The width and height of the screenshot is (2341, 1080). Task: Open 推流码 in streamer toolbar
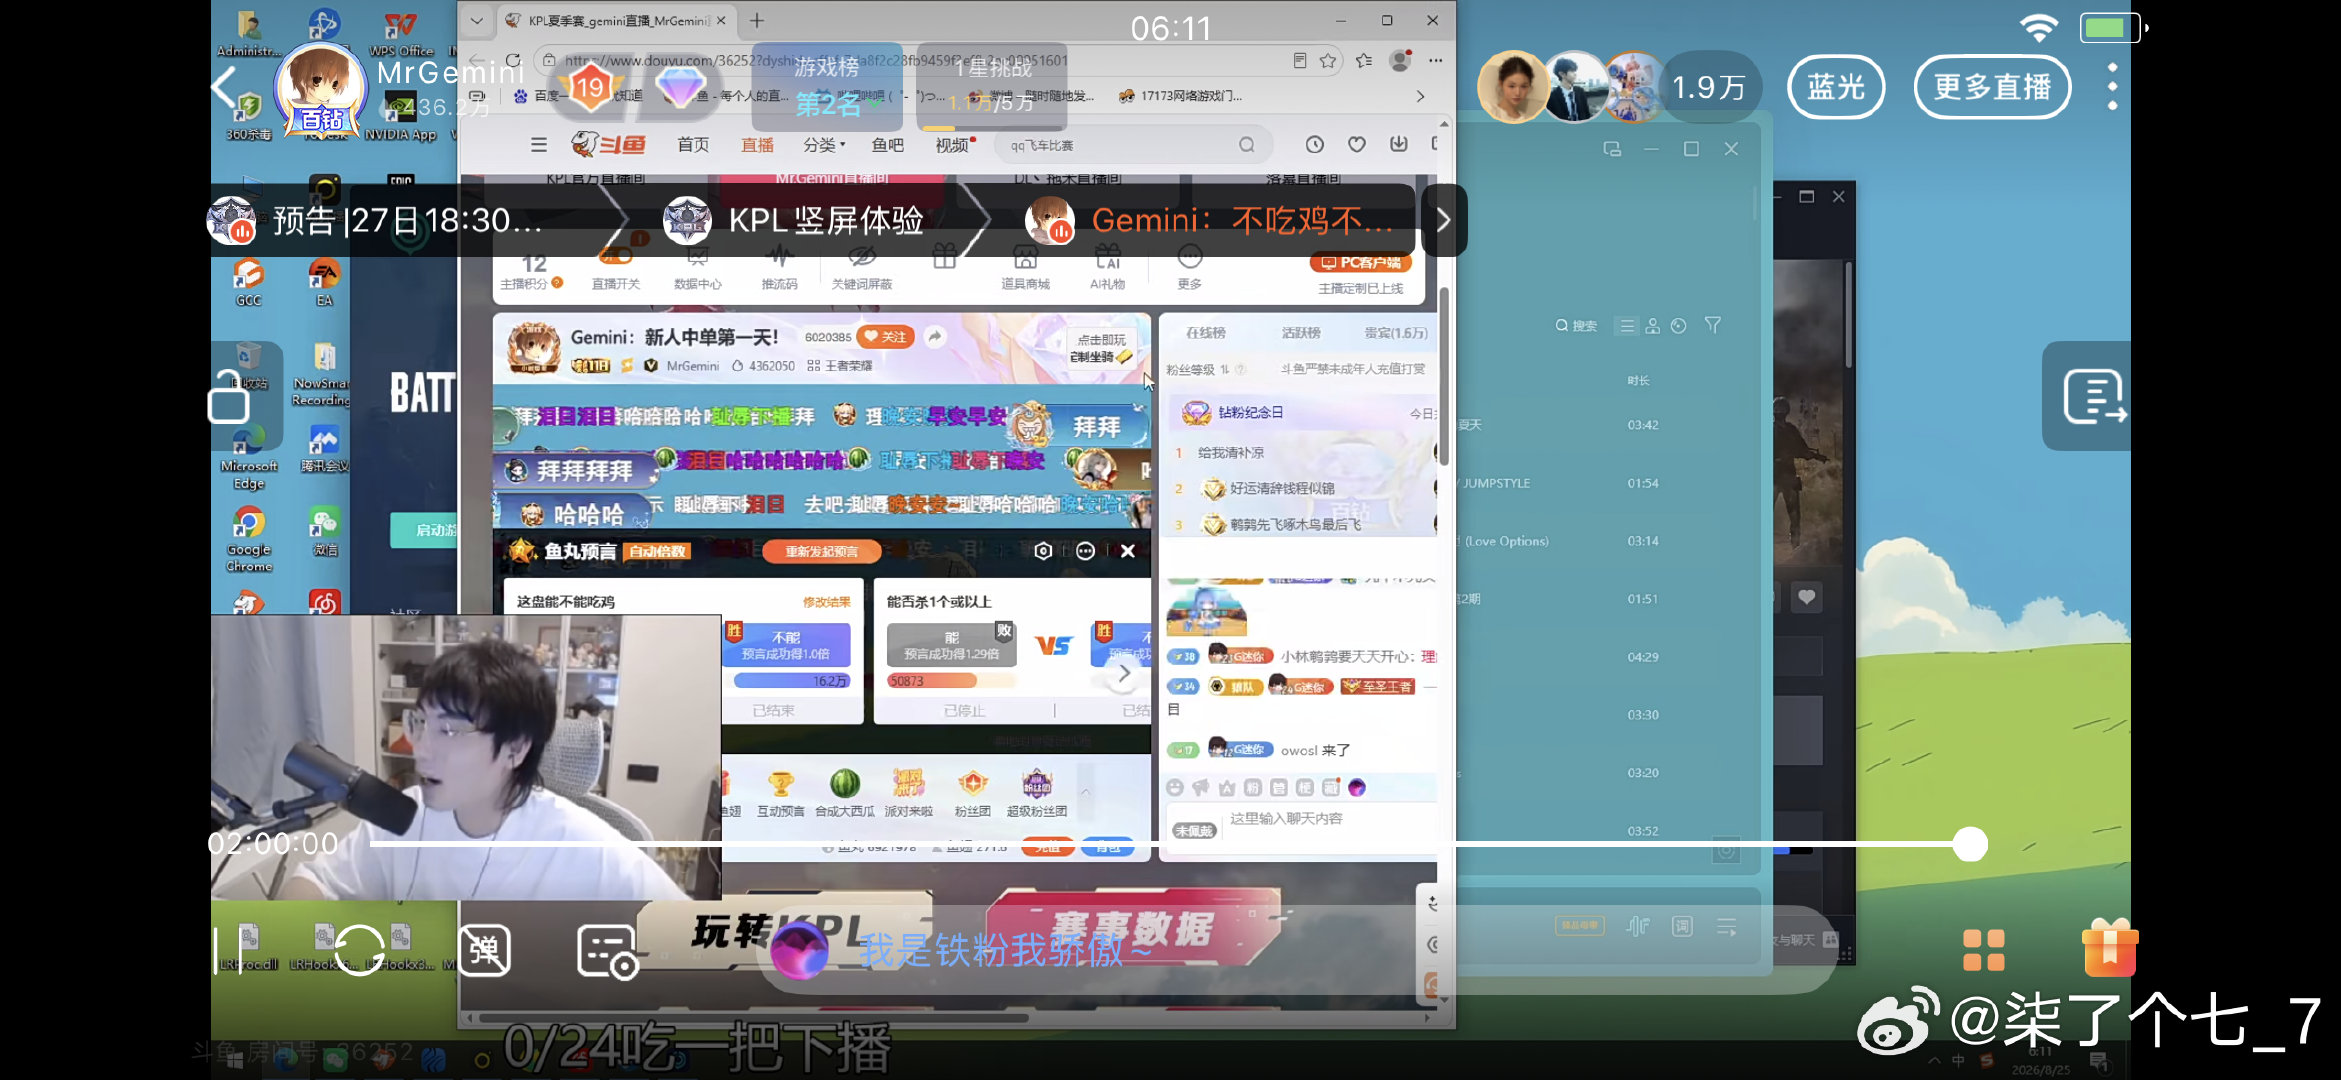779,268
